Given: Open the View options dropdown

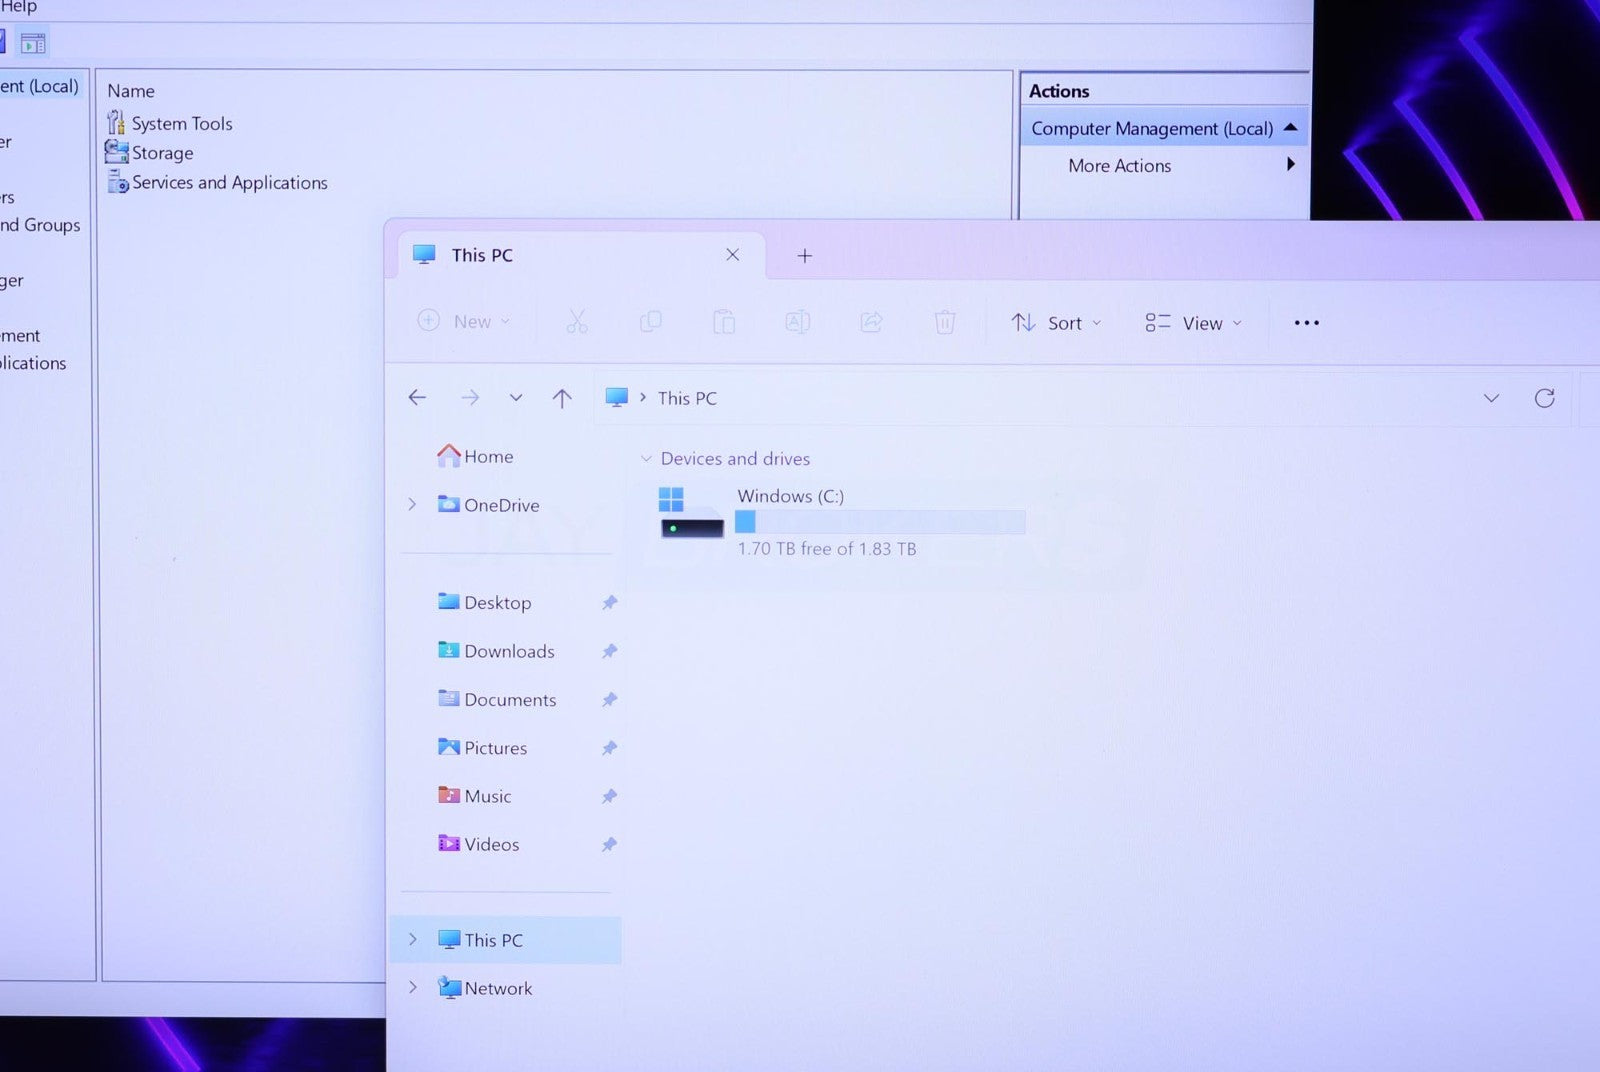Looking at the screenshot, I should coord(1193,323).
